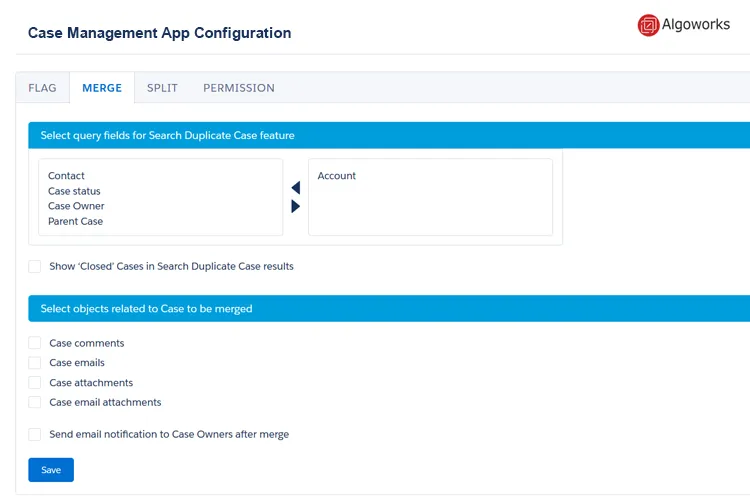The width and height of the screenshot is (750, 500).
Task: Select Case Owner in the fields list
Action: coord(76,206)
